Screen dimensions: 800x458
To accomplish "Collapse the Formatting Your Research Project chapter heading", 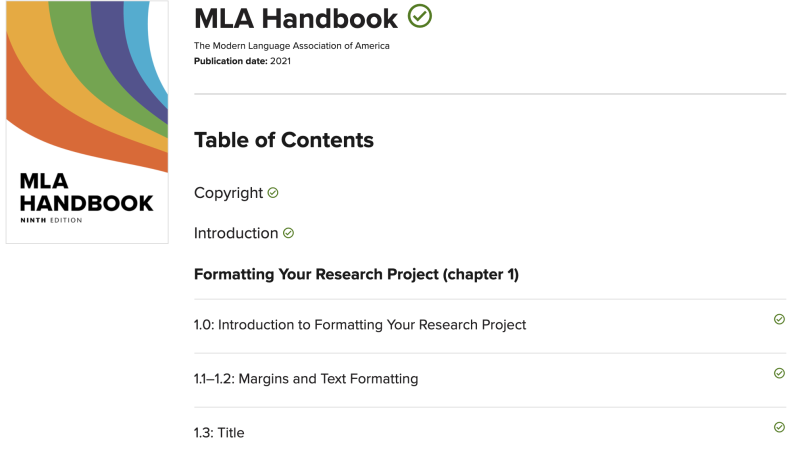I will pos(356,274).
